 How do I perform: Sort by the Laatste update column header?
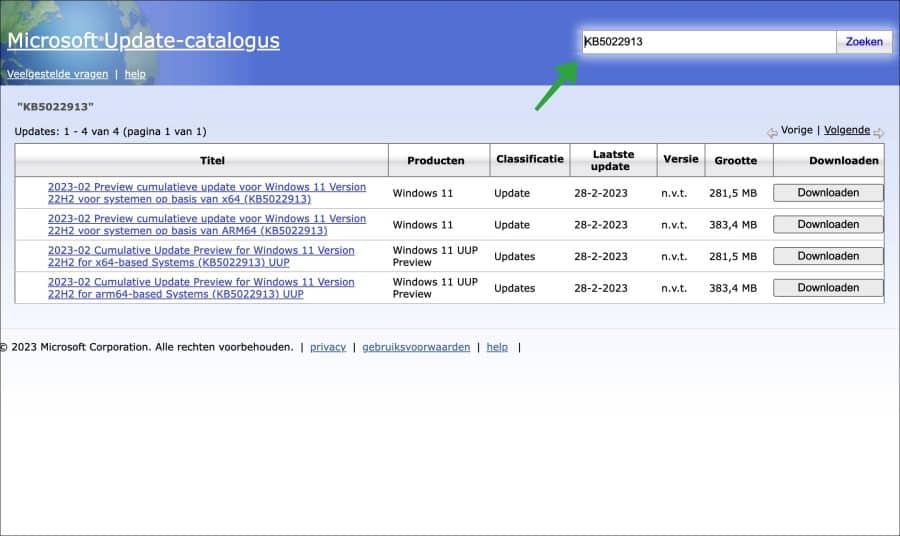click(613, 160)
